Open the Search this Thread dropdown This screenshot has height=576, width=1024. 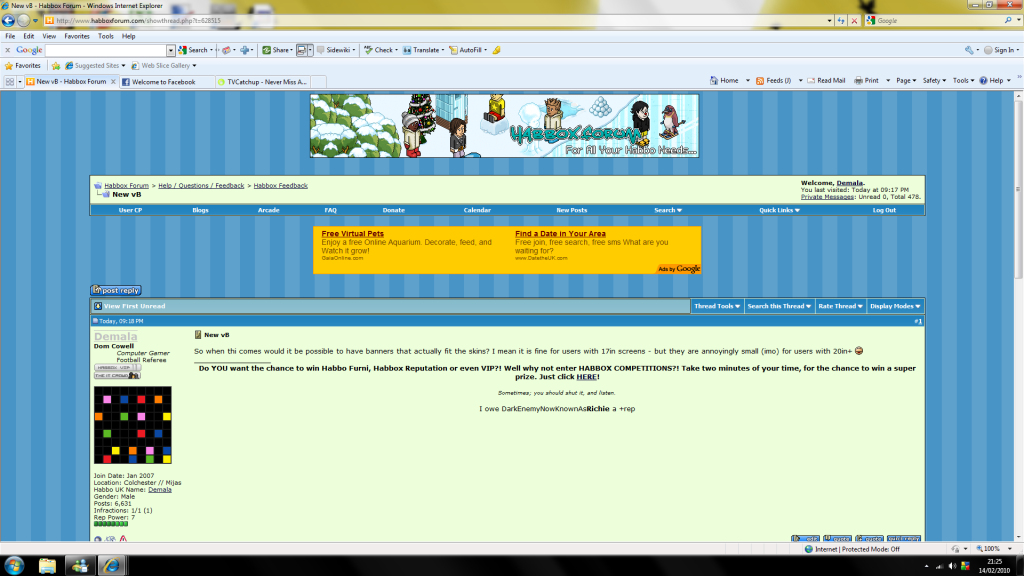(x=778, y=306)
